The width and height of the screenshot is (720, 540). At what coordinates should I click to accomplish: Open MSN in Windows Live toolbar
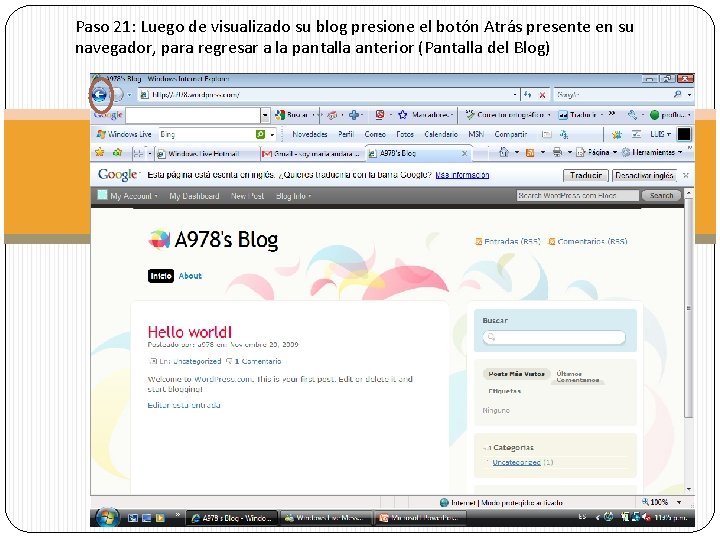[x=476, y=134]
